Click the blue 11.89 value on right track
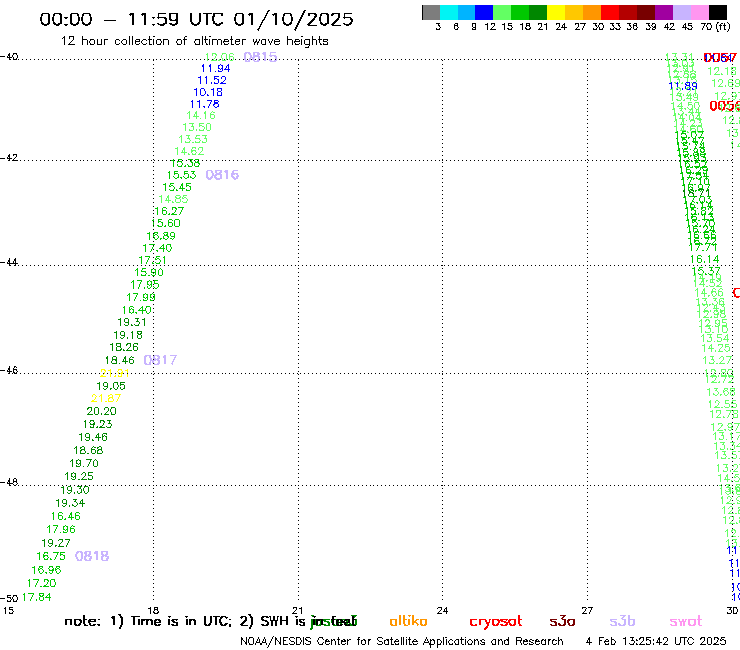 click(x=683, y=86)
